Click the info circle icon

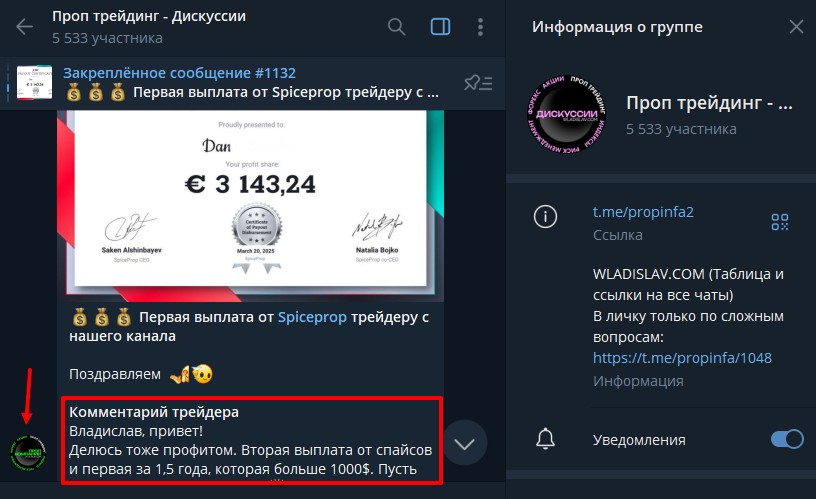pyautogui.click(x=545, y=216)
